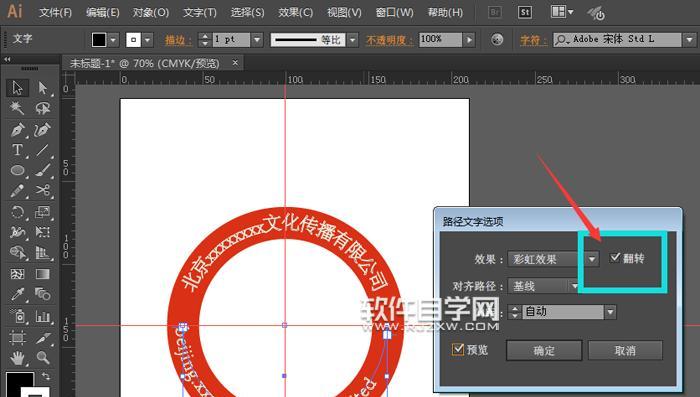
Task: Open the 对齐路径 基线 dropdown
Action: (543, 286)
